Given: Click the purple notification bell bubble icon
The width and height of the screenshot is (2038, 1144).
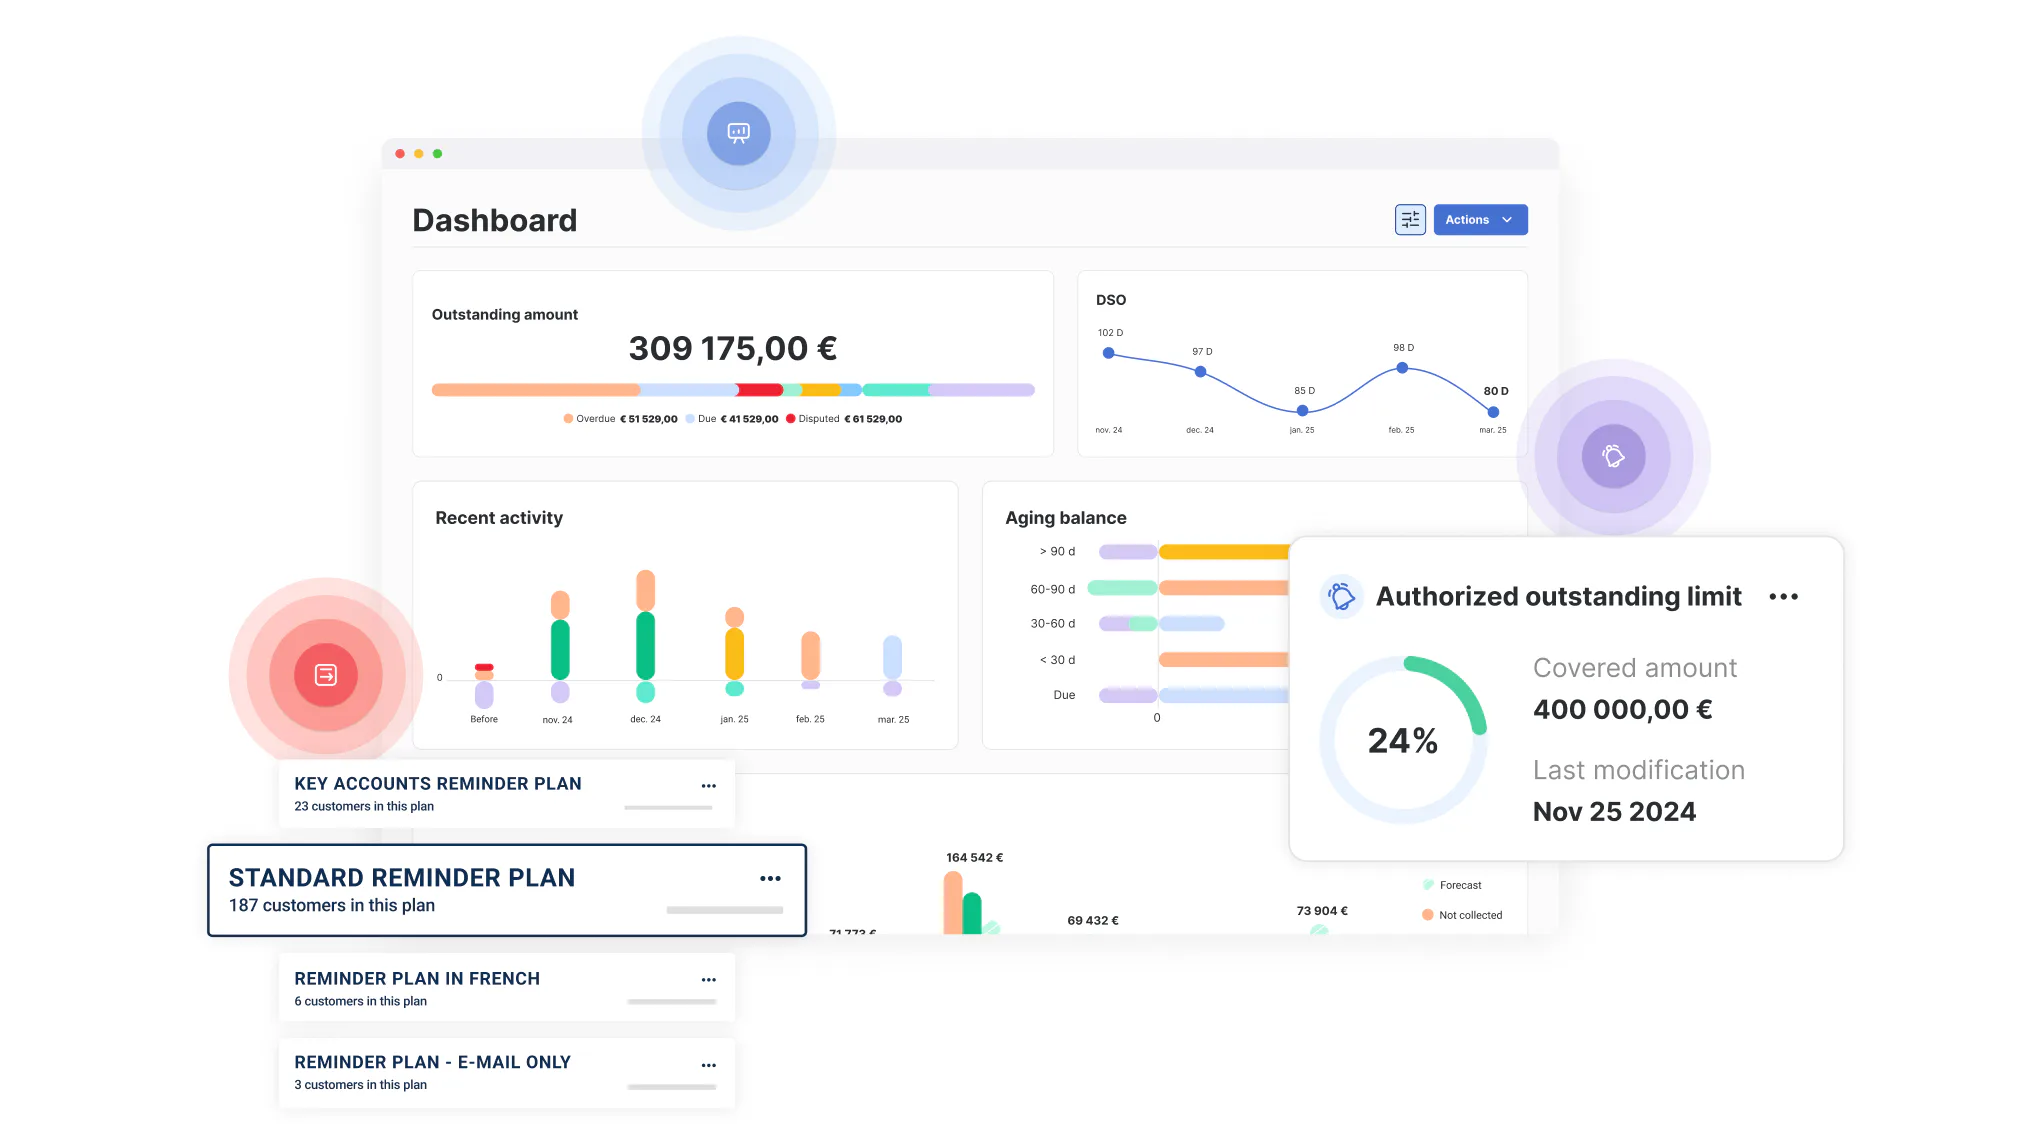Looking at the screenshot, I should point(1613,456).
